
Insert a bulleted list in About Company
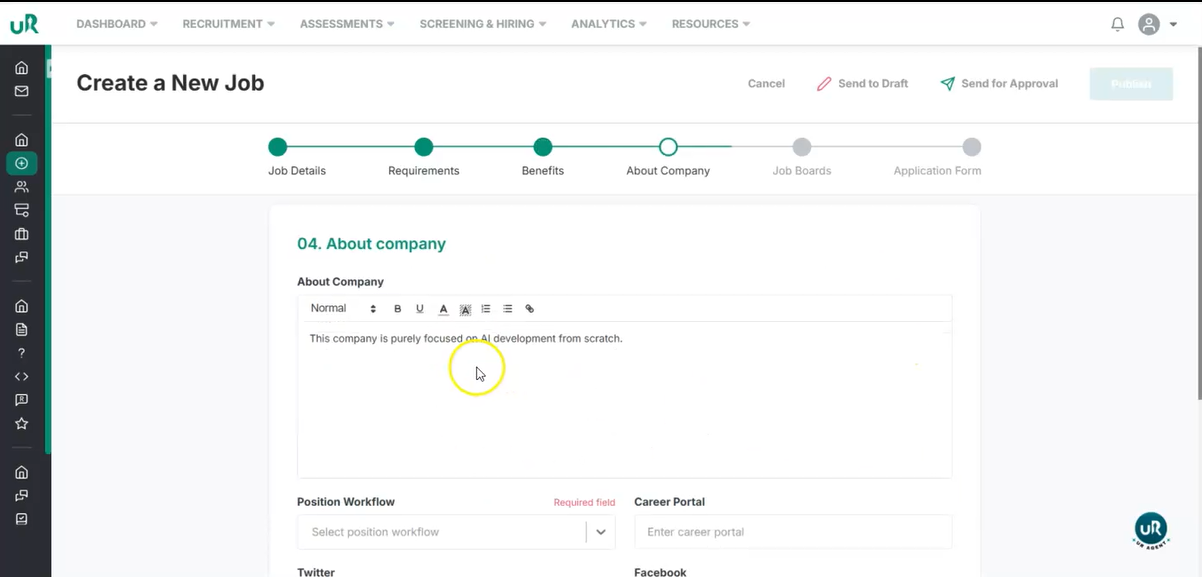tap(508, 309)
